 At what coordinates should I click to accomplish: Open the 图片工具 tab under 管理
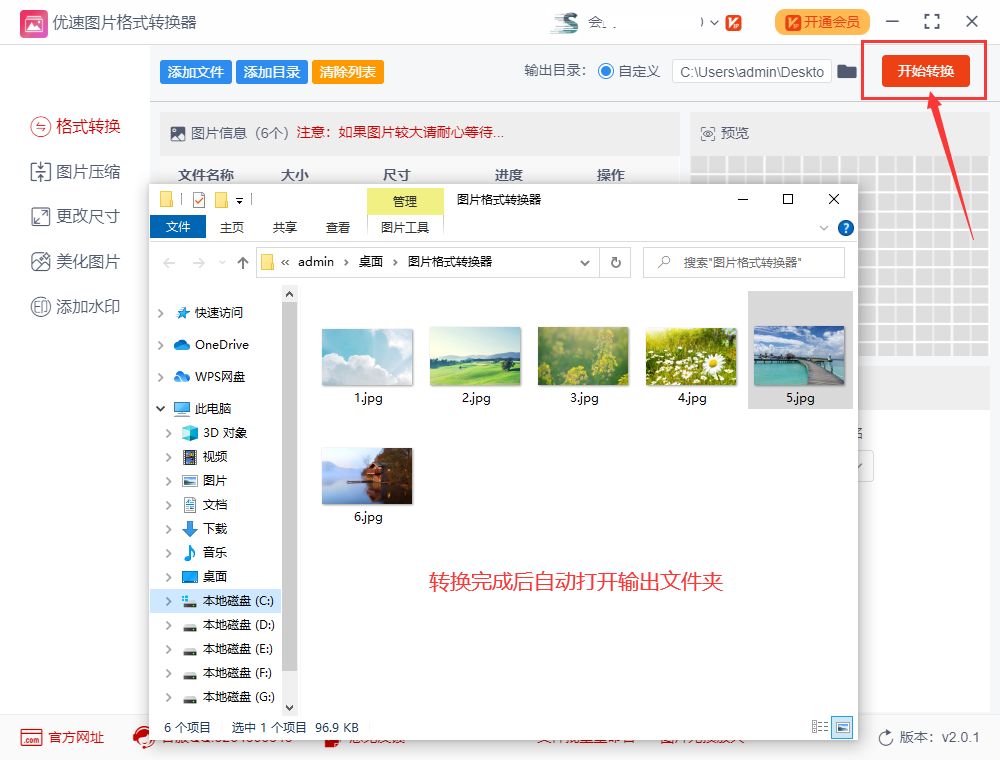pyautogui.click(x=405, y=227)
